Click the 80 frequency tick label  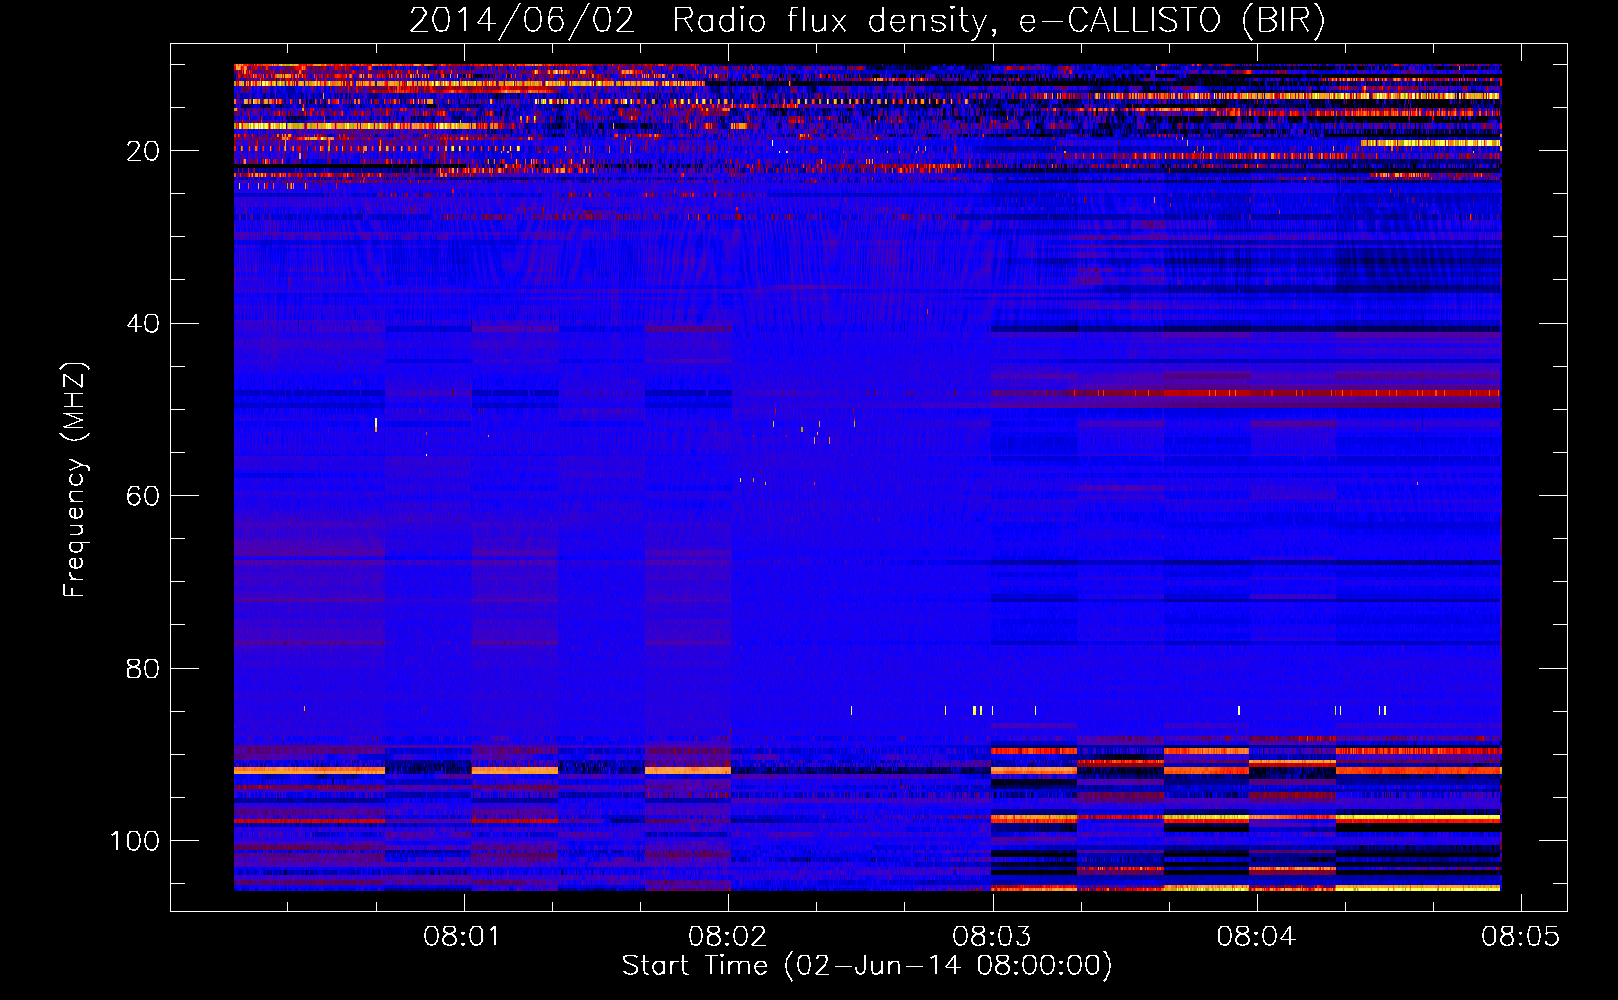click(143, 668)
